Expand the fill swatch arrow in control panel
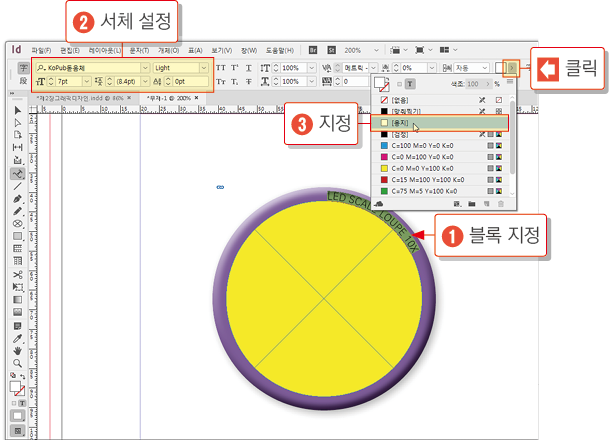Image resolution: width=609 pixels, height=440 pixels. coord(512,68)
